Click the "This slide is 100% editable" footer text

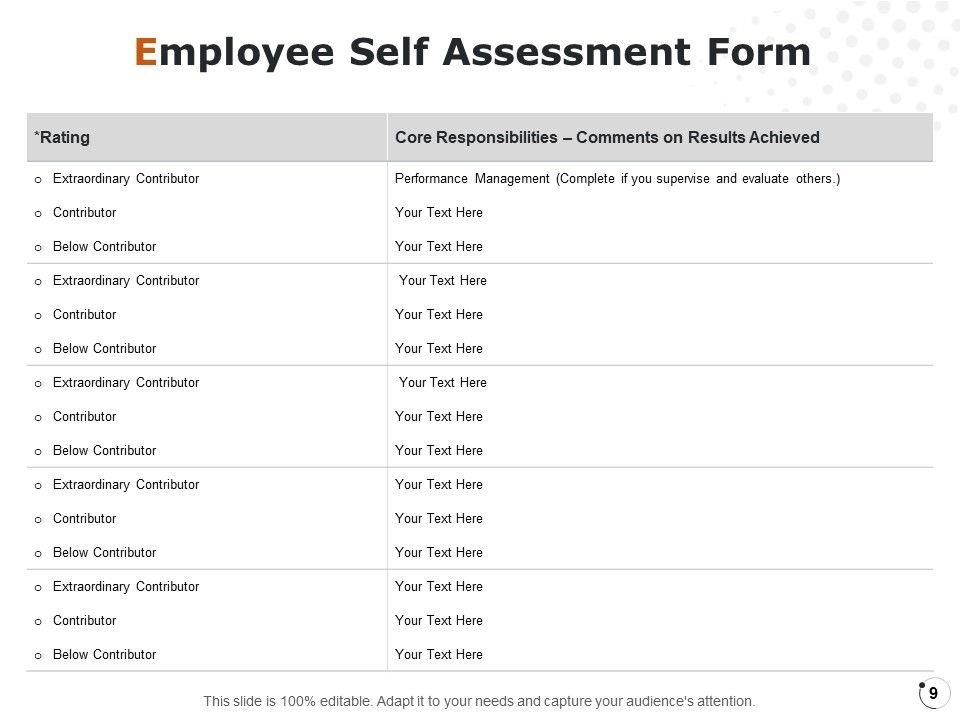(x=479, y=702)
